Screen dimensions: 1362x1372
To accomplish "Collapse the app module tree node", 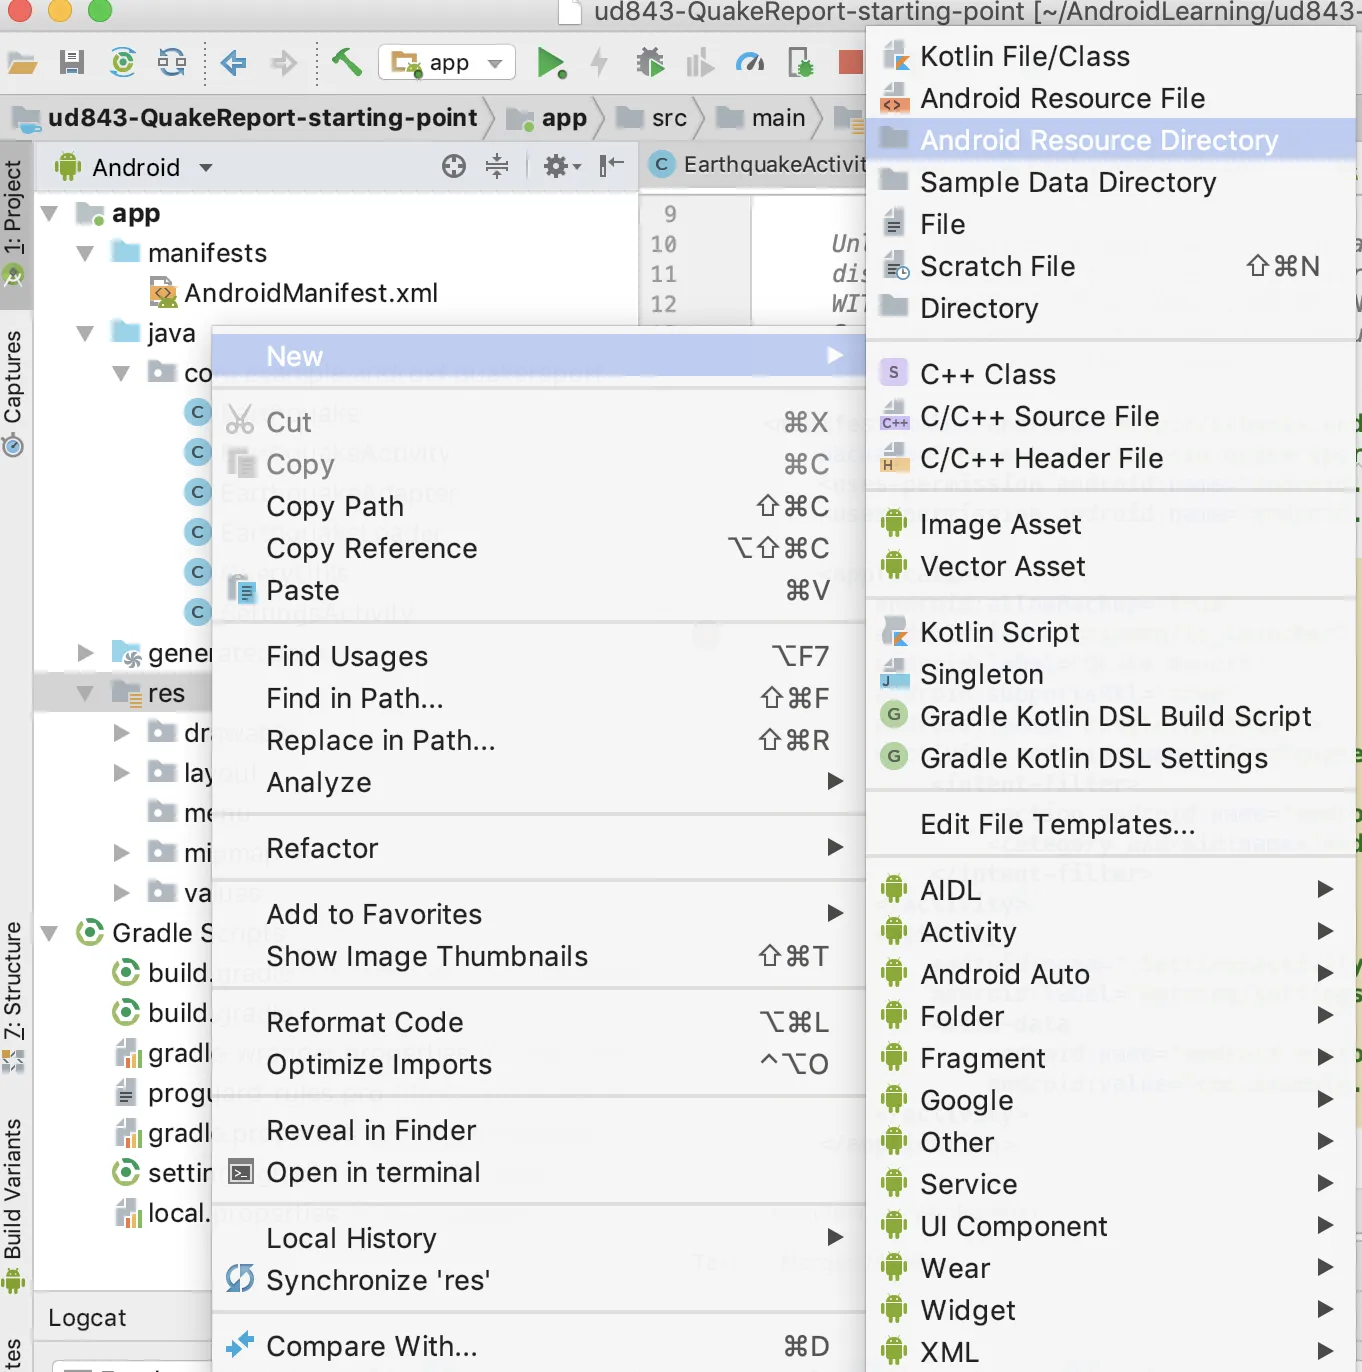I will click(49, 213).
